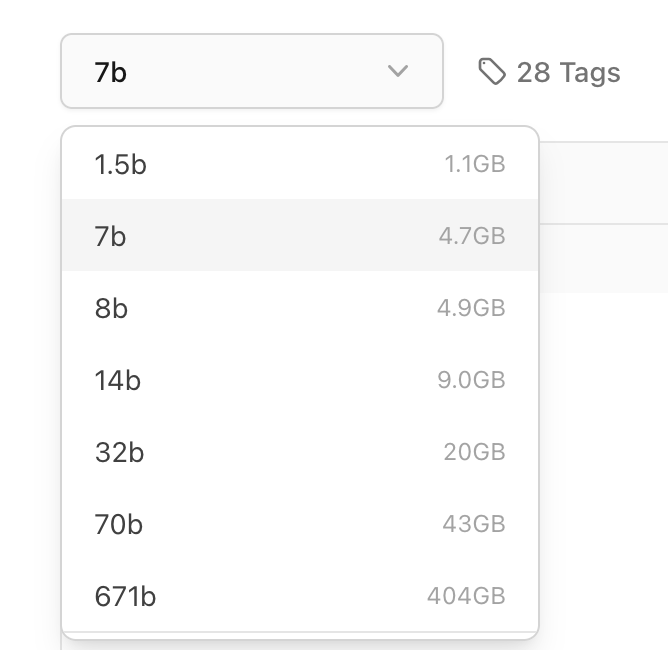Switch to the 32b model option

click(x=119, y=452)
